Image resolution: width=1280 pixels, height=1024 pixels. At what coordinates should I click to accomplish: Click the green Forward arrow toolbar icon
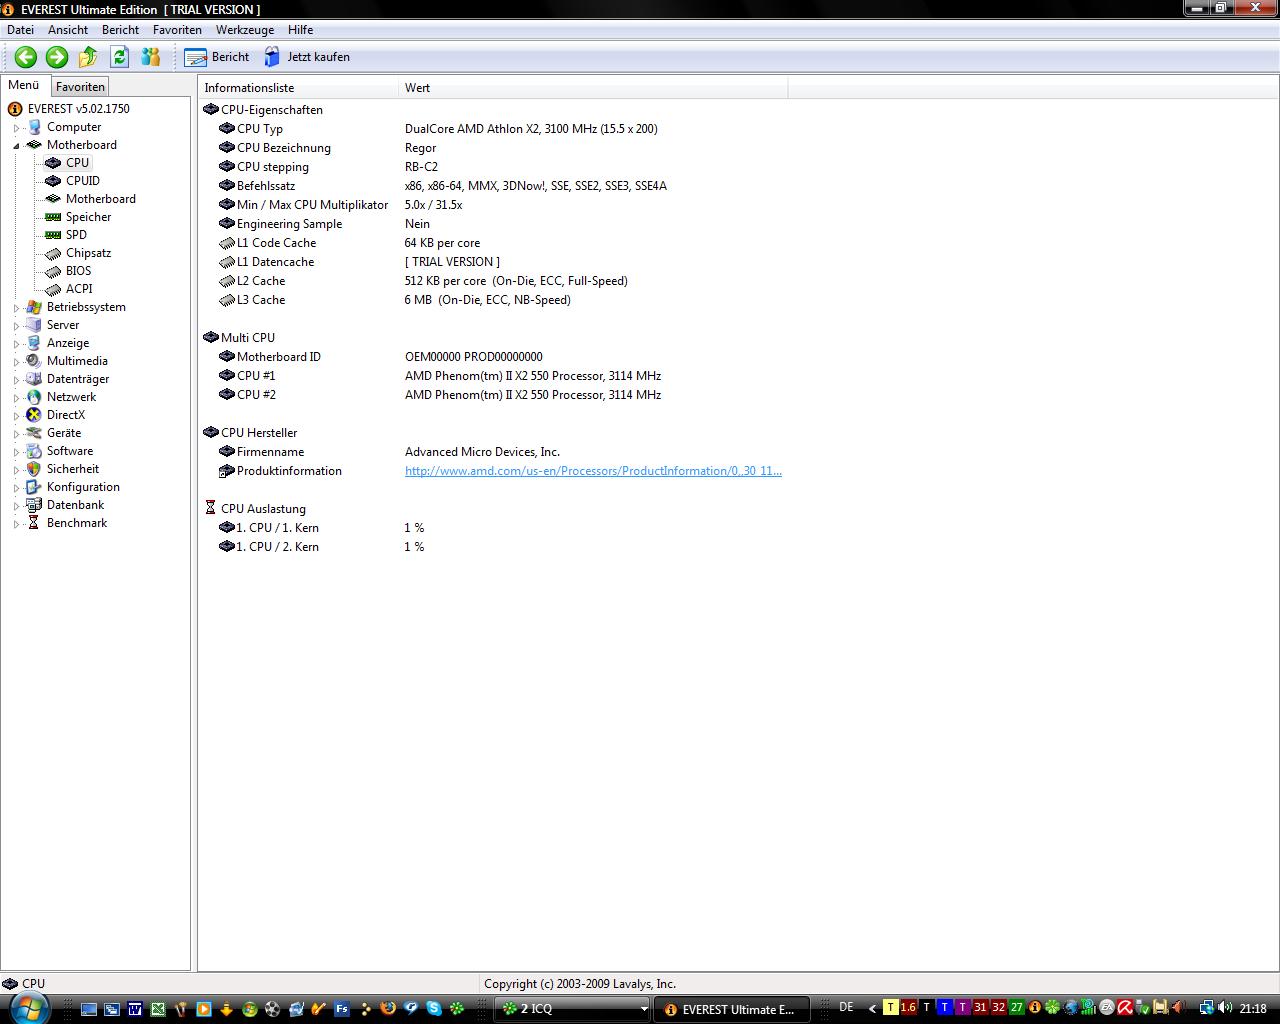(x=57, y=57)
